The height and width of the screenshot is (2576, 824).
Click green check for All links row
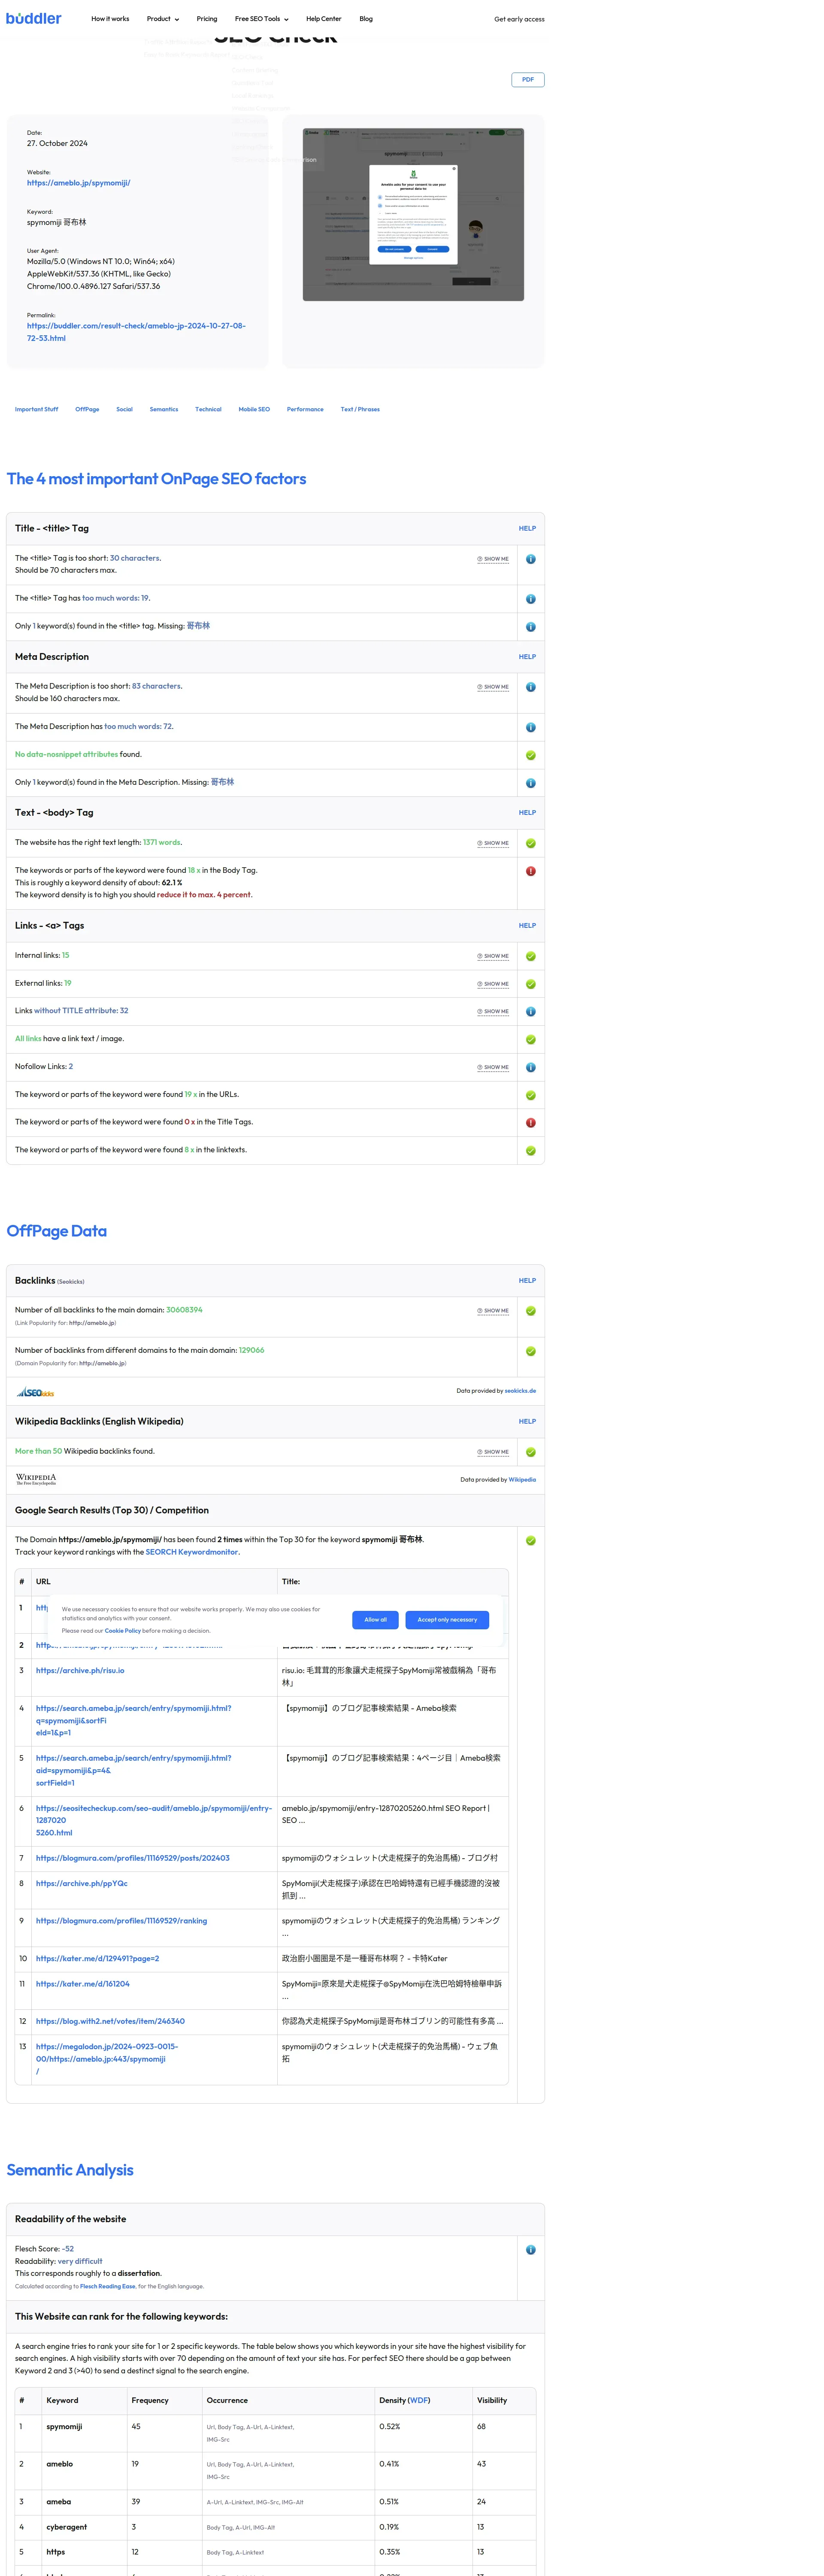click(530, 1040)
